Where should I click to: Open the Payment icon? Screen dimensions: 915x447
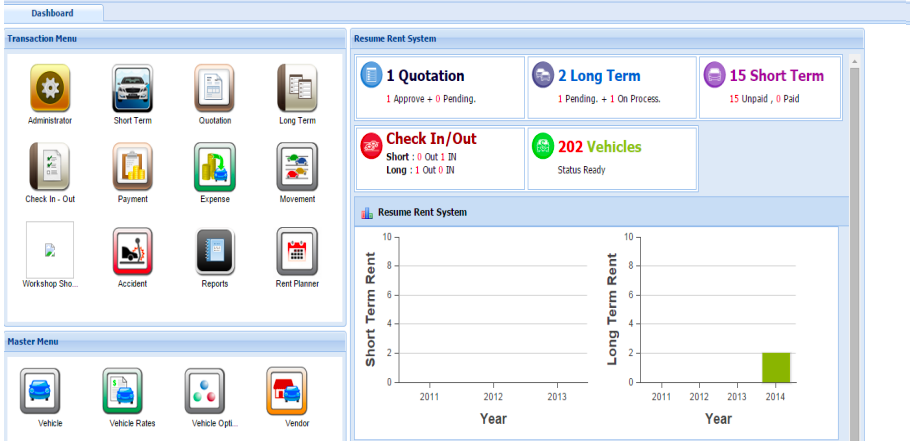pos(132,167)
